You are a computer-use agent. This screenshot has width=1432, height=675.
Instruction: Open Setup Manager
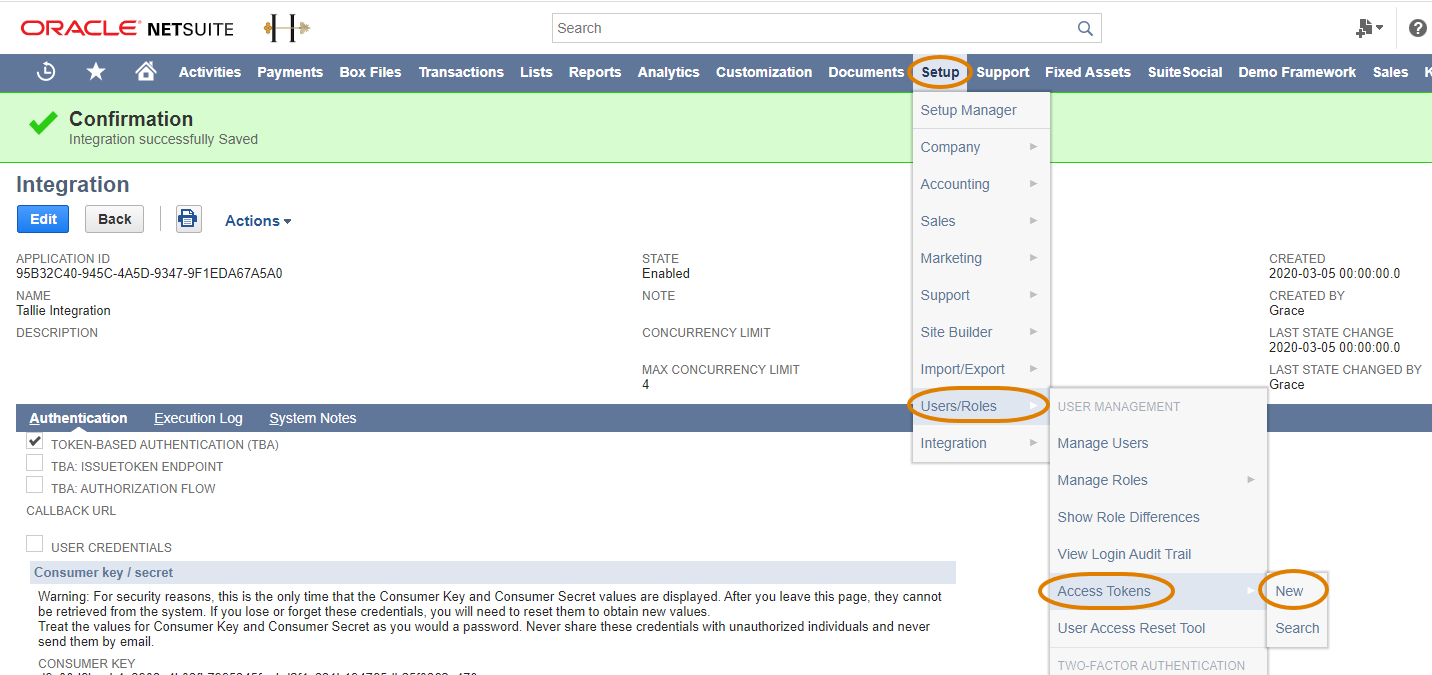tap(981, 110)
